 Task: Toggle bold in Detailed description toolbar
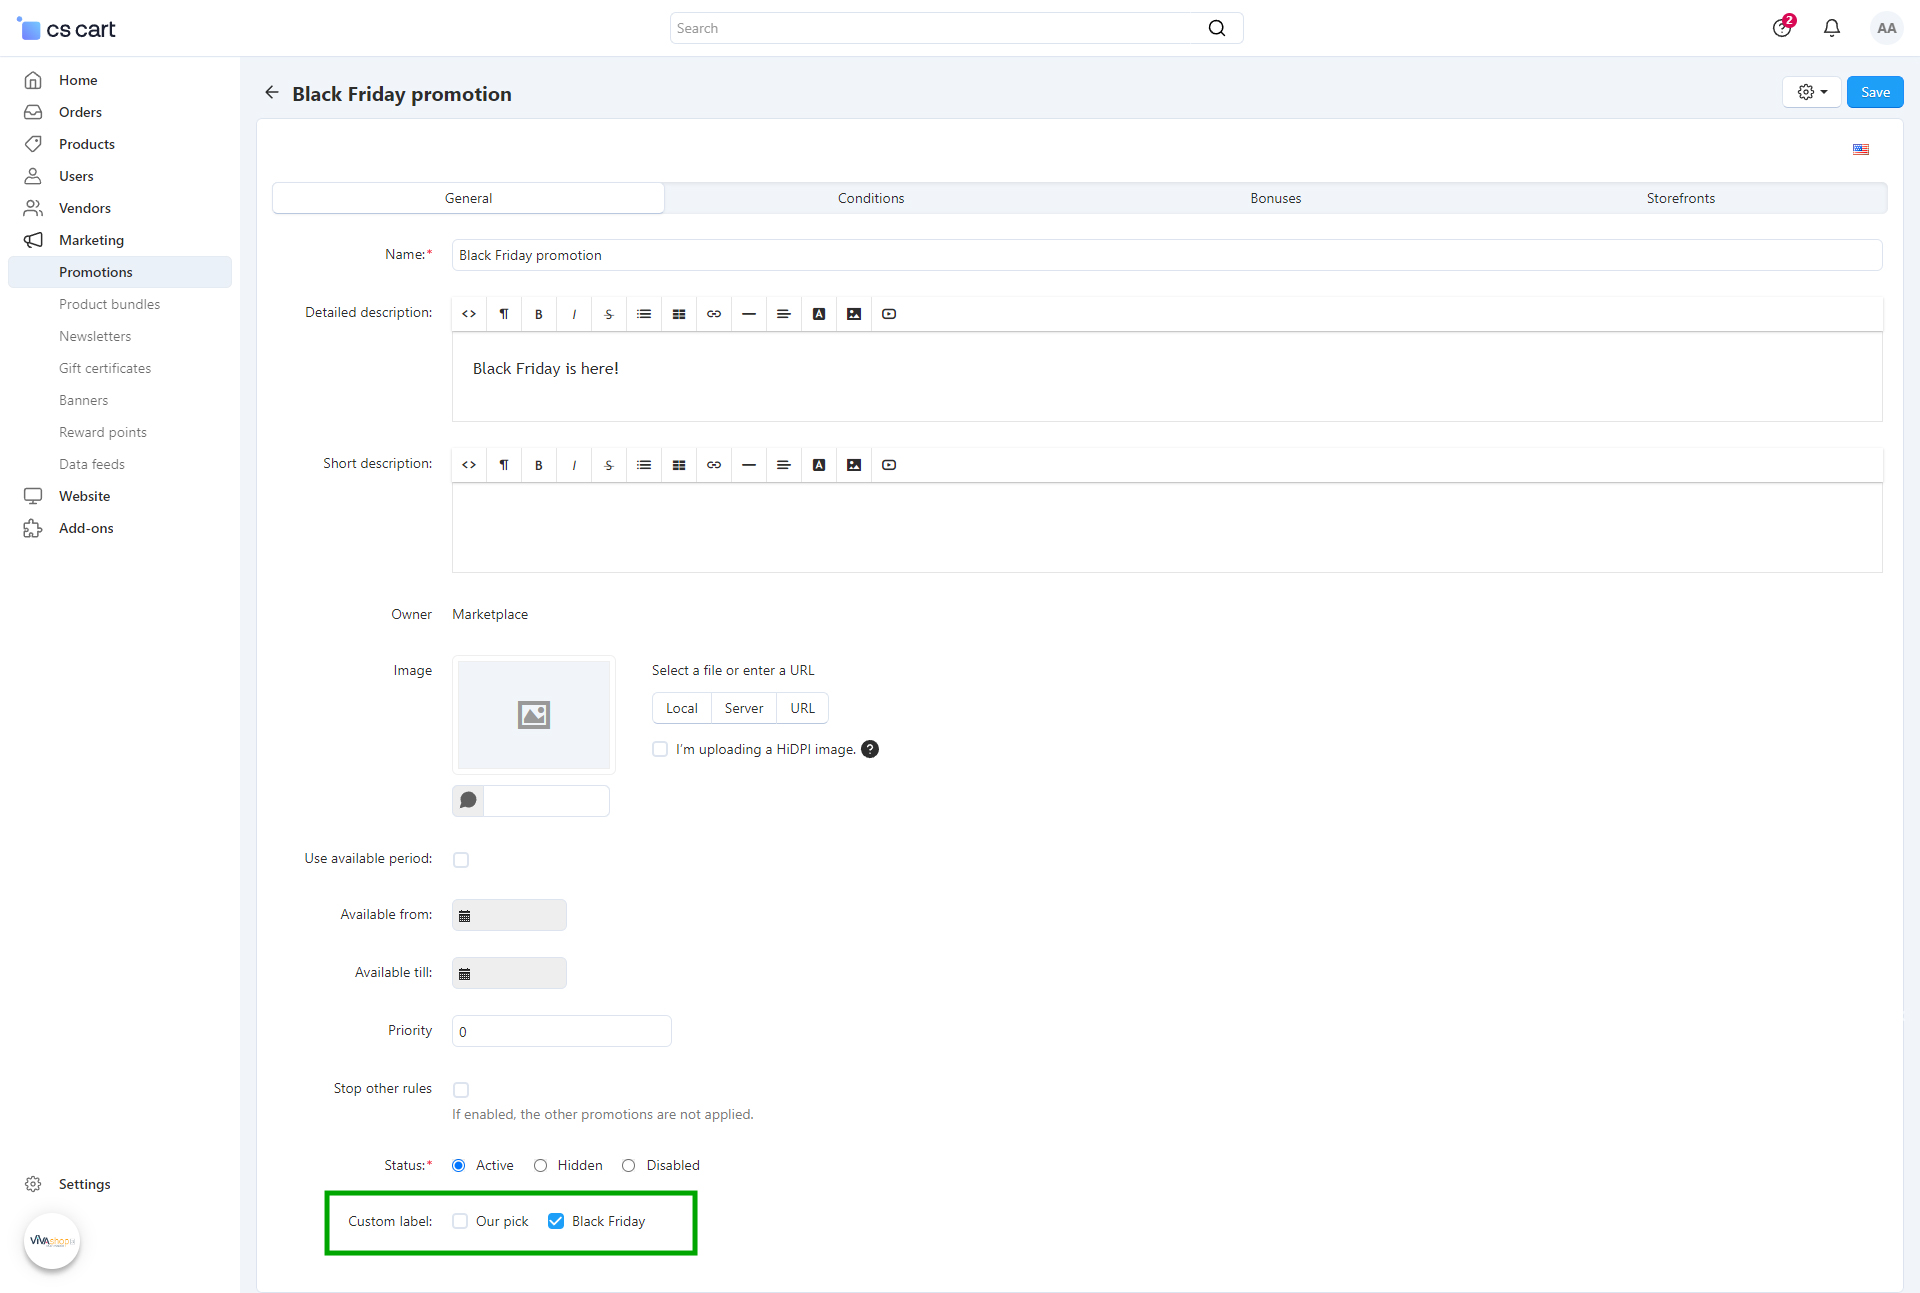pos(539,314)
